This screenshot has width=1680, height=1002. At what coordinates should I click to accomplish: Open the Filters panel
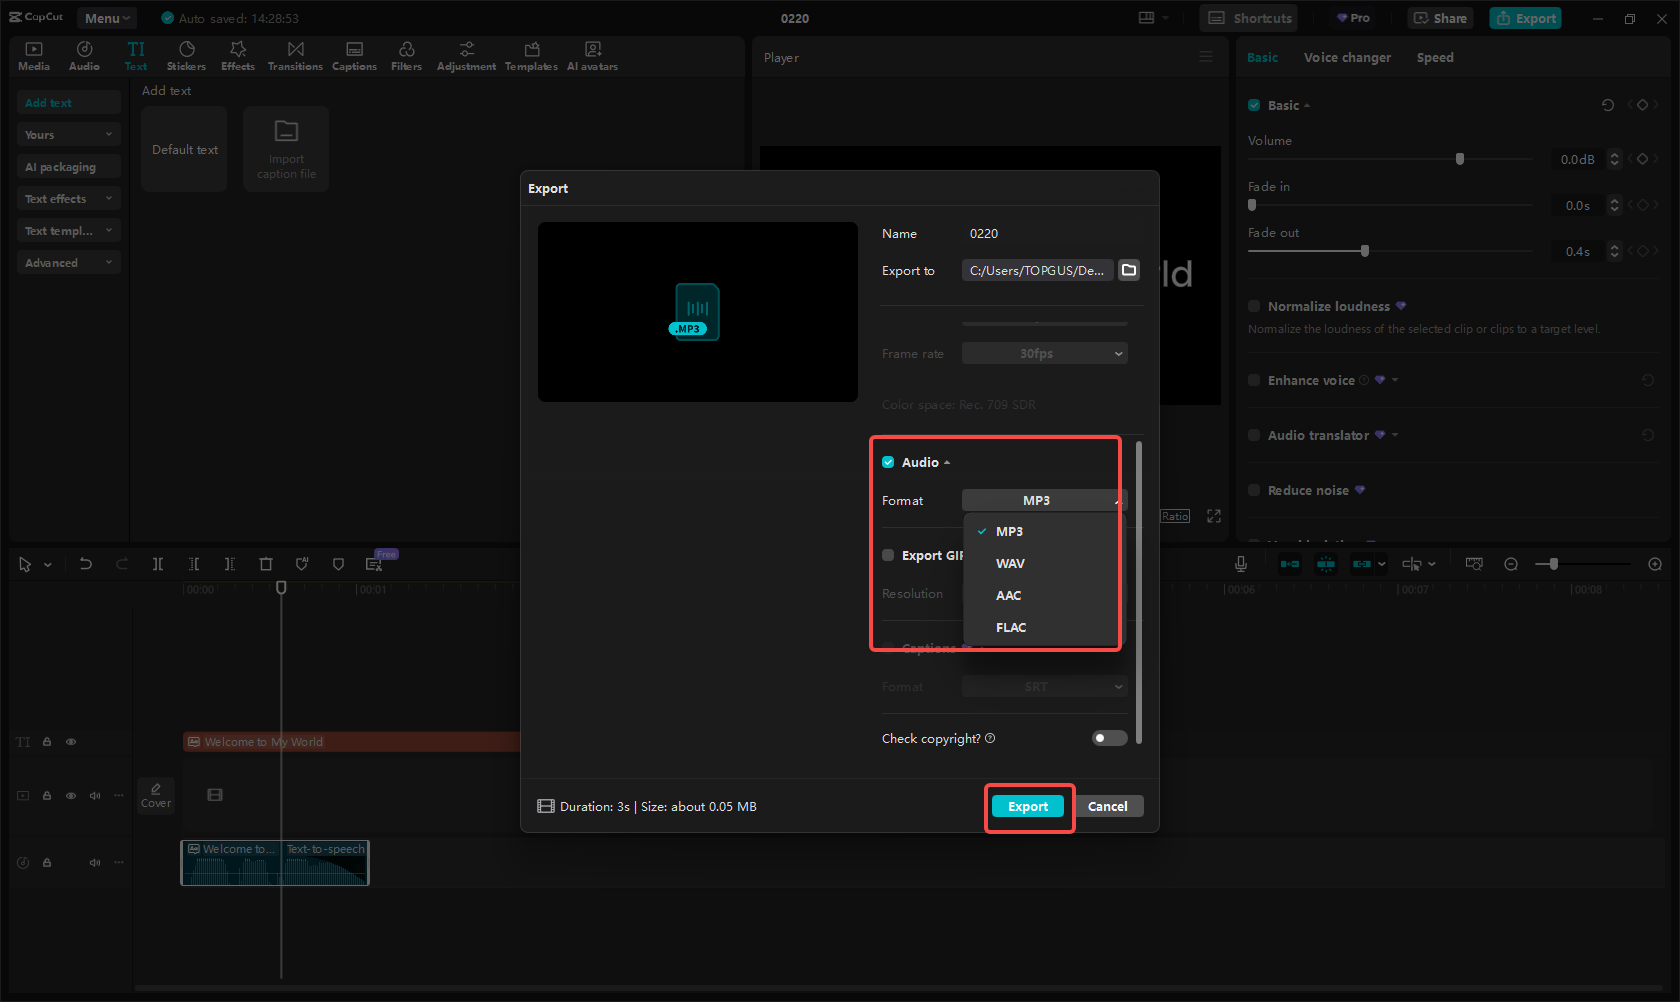pyautogui.click(x=406, y=56)
